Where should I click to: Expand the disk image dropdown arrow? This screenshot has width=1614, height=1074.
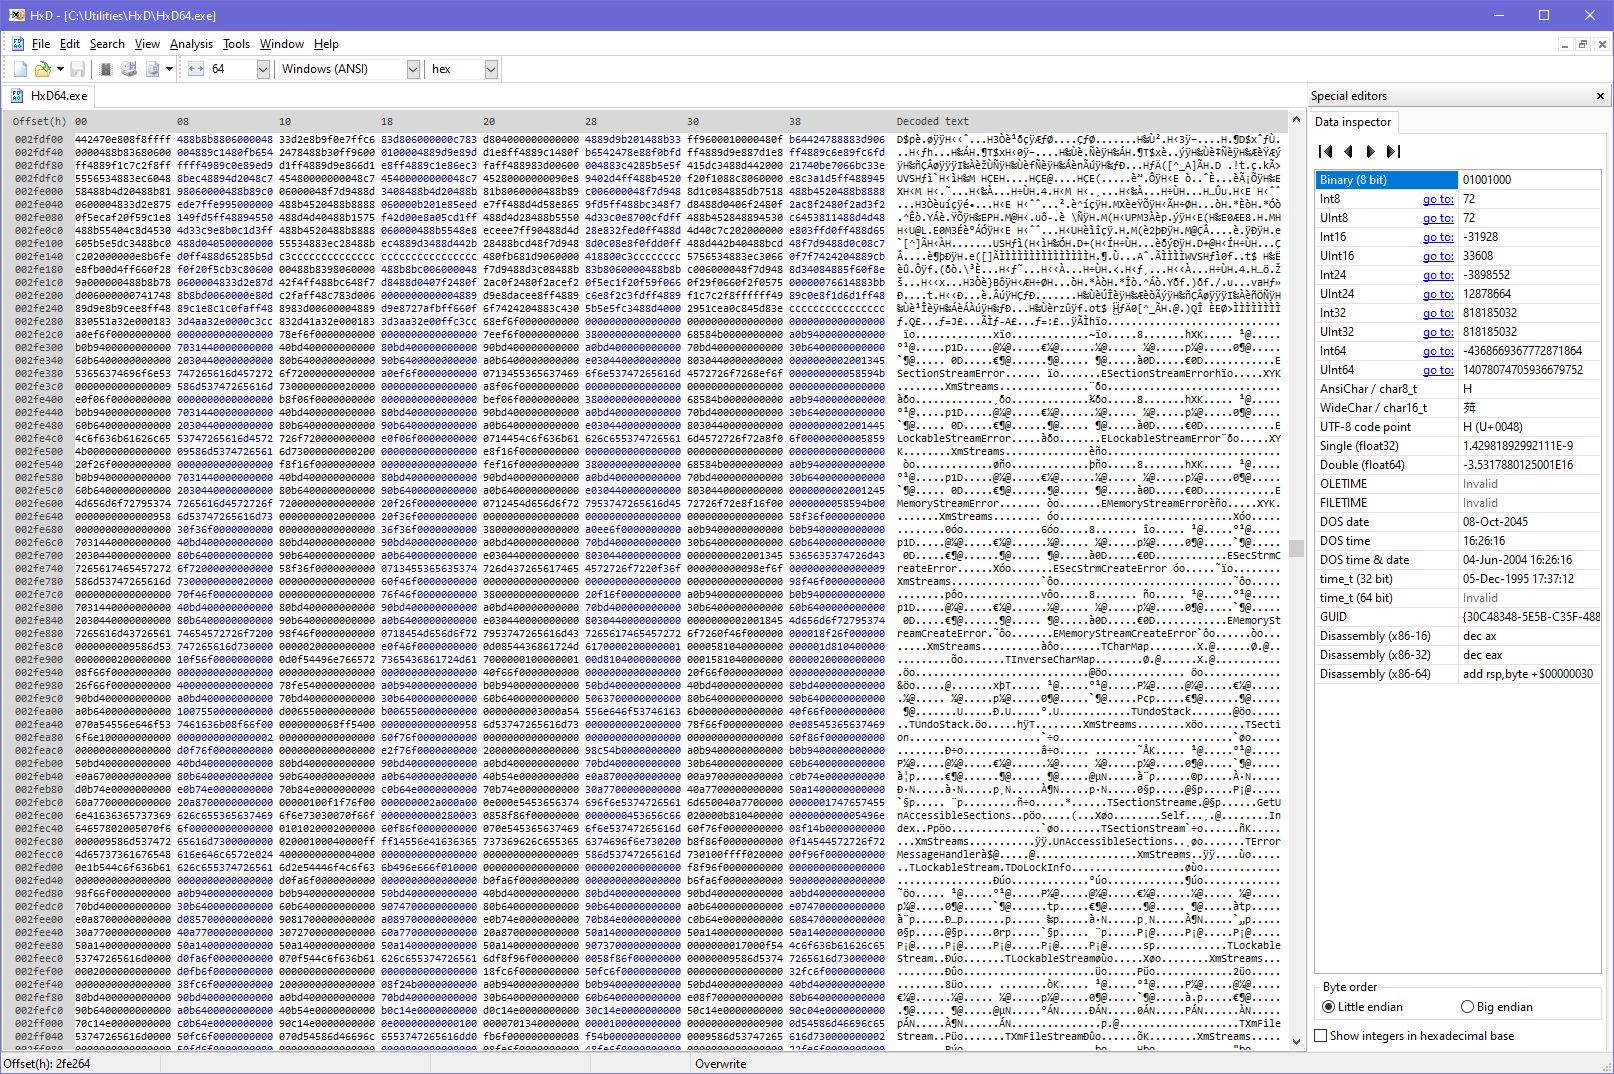[169, 69]
